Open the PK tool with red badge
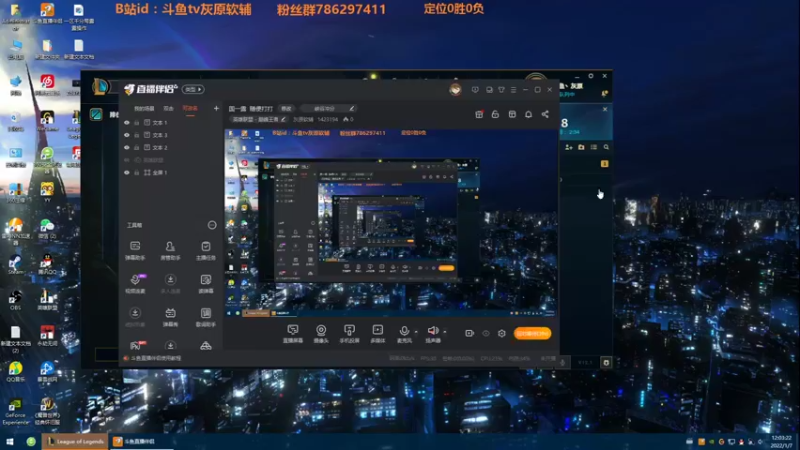The width and height of the screenshot is (800, 450). (x=136, y=345)
